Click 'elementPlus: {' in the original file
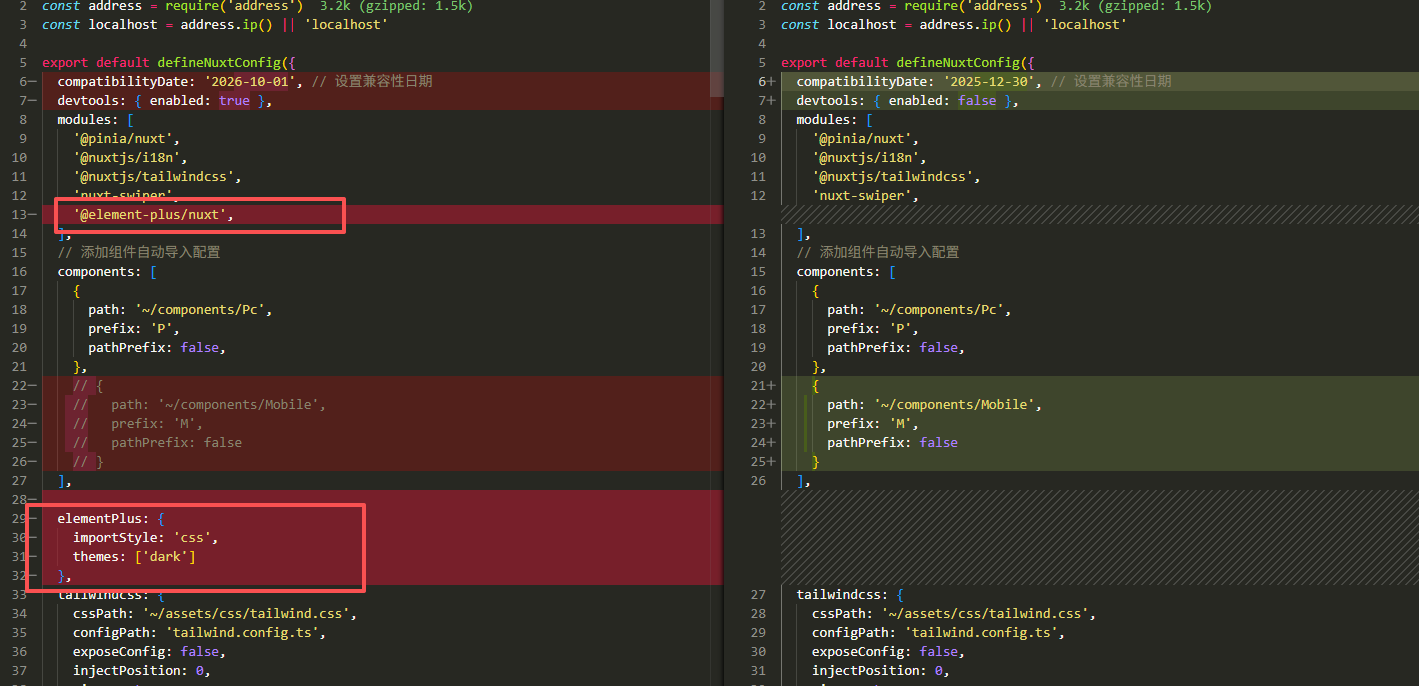 (x=111, y=518)
